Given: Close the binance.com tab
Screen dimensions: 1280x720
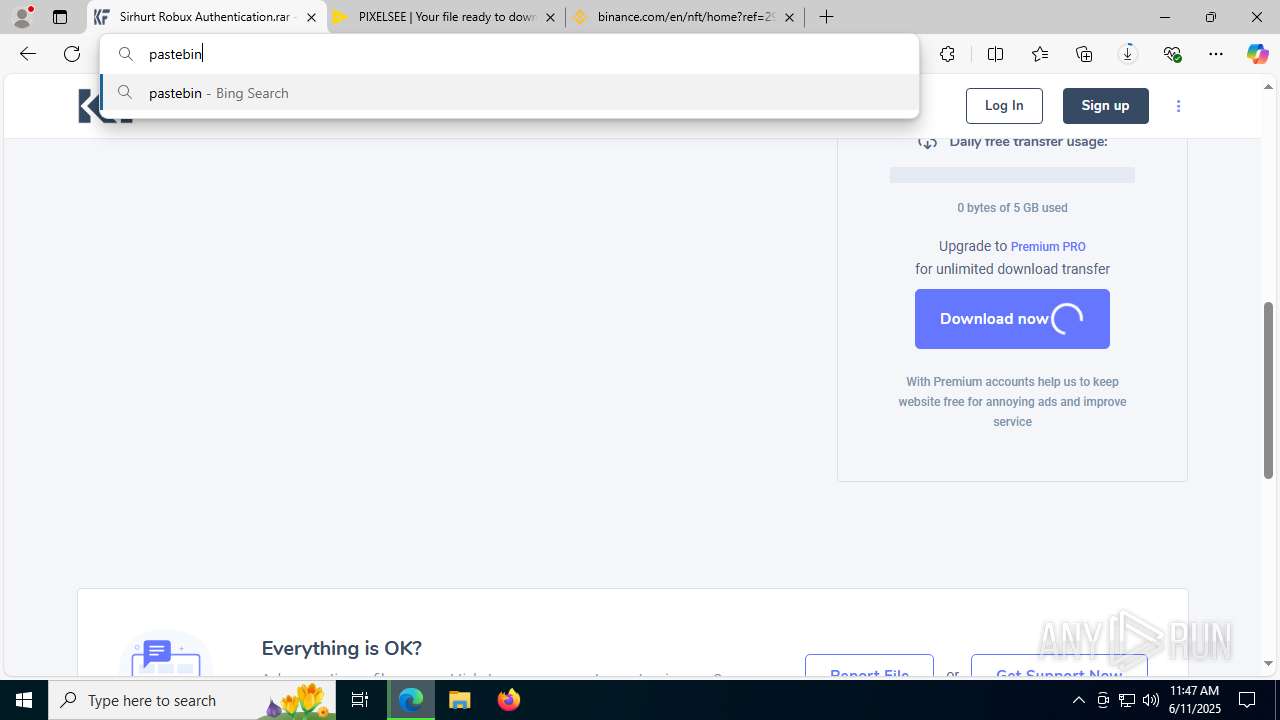Looking at the screenshot, I should click(x=789, y=17).
